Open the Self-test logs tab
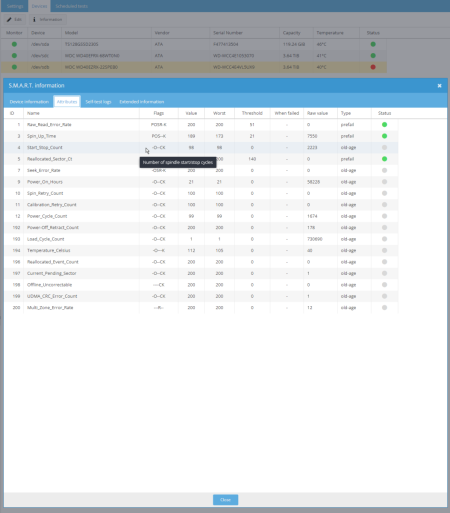The image size is (450, 513). 98,102
